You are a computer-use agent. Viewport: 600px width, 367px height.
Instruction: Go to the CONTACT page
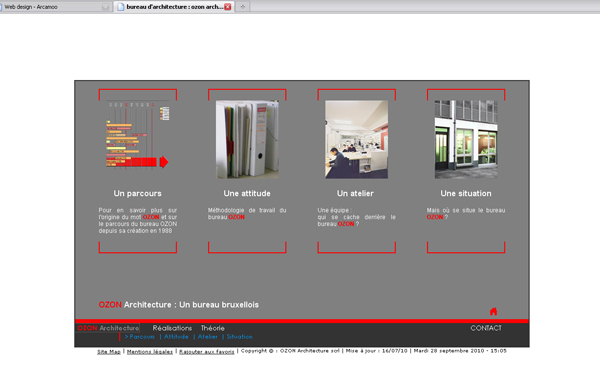[x=486, y=328]
